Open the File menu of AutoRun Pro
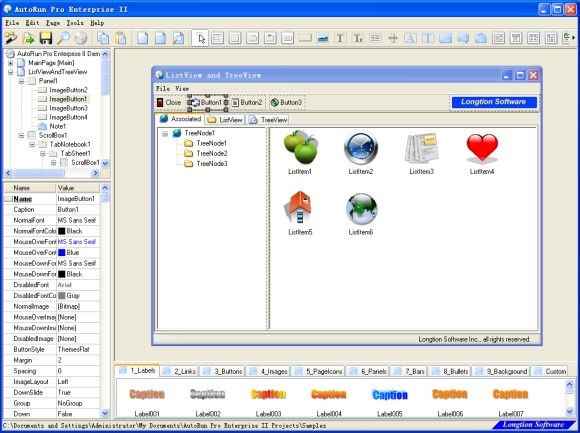This screenshot has width=580, height=433. [x=12, y=23]
